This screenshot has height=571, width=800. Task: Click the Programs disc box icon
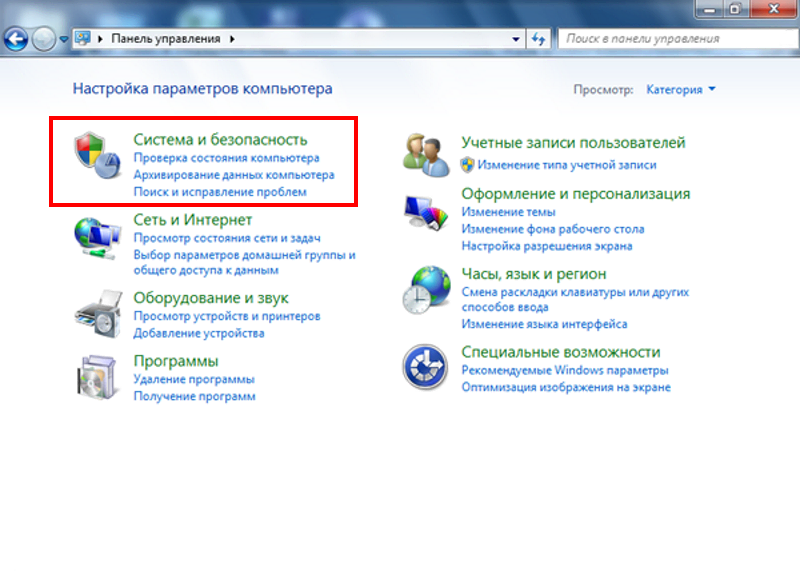coord(97,377)
